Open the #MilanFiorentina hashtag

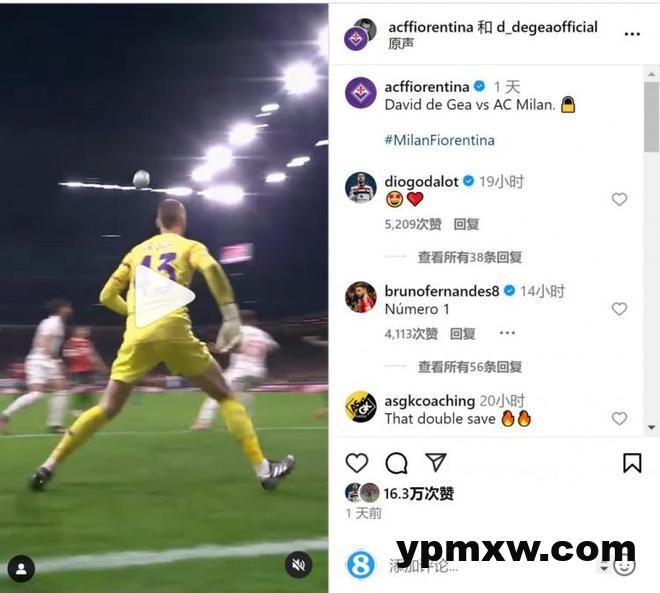point(439,140)
